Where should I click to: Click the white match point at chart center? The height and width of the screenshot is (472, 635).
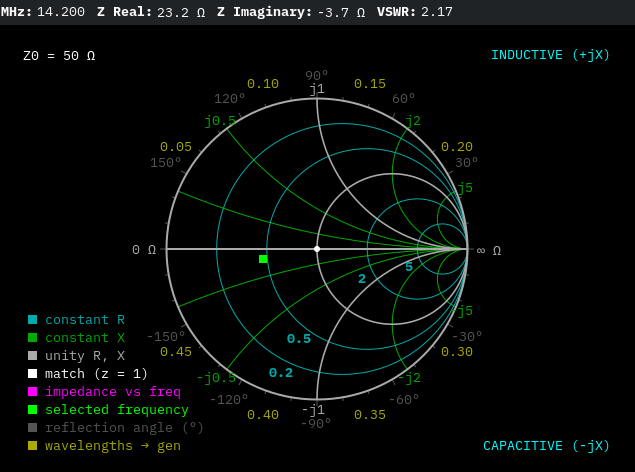[317, 249]
